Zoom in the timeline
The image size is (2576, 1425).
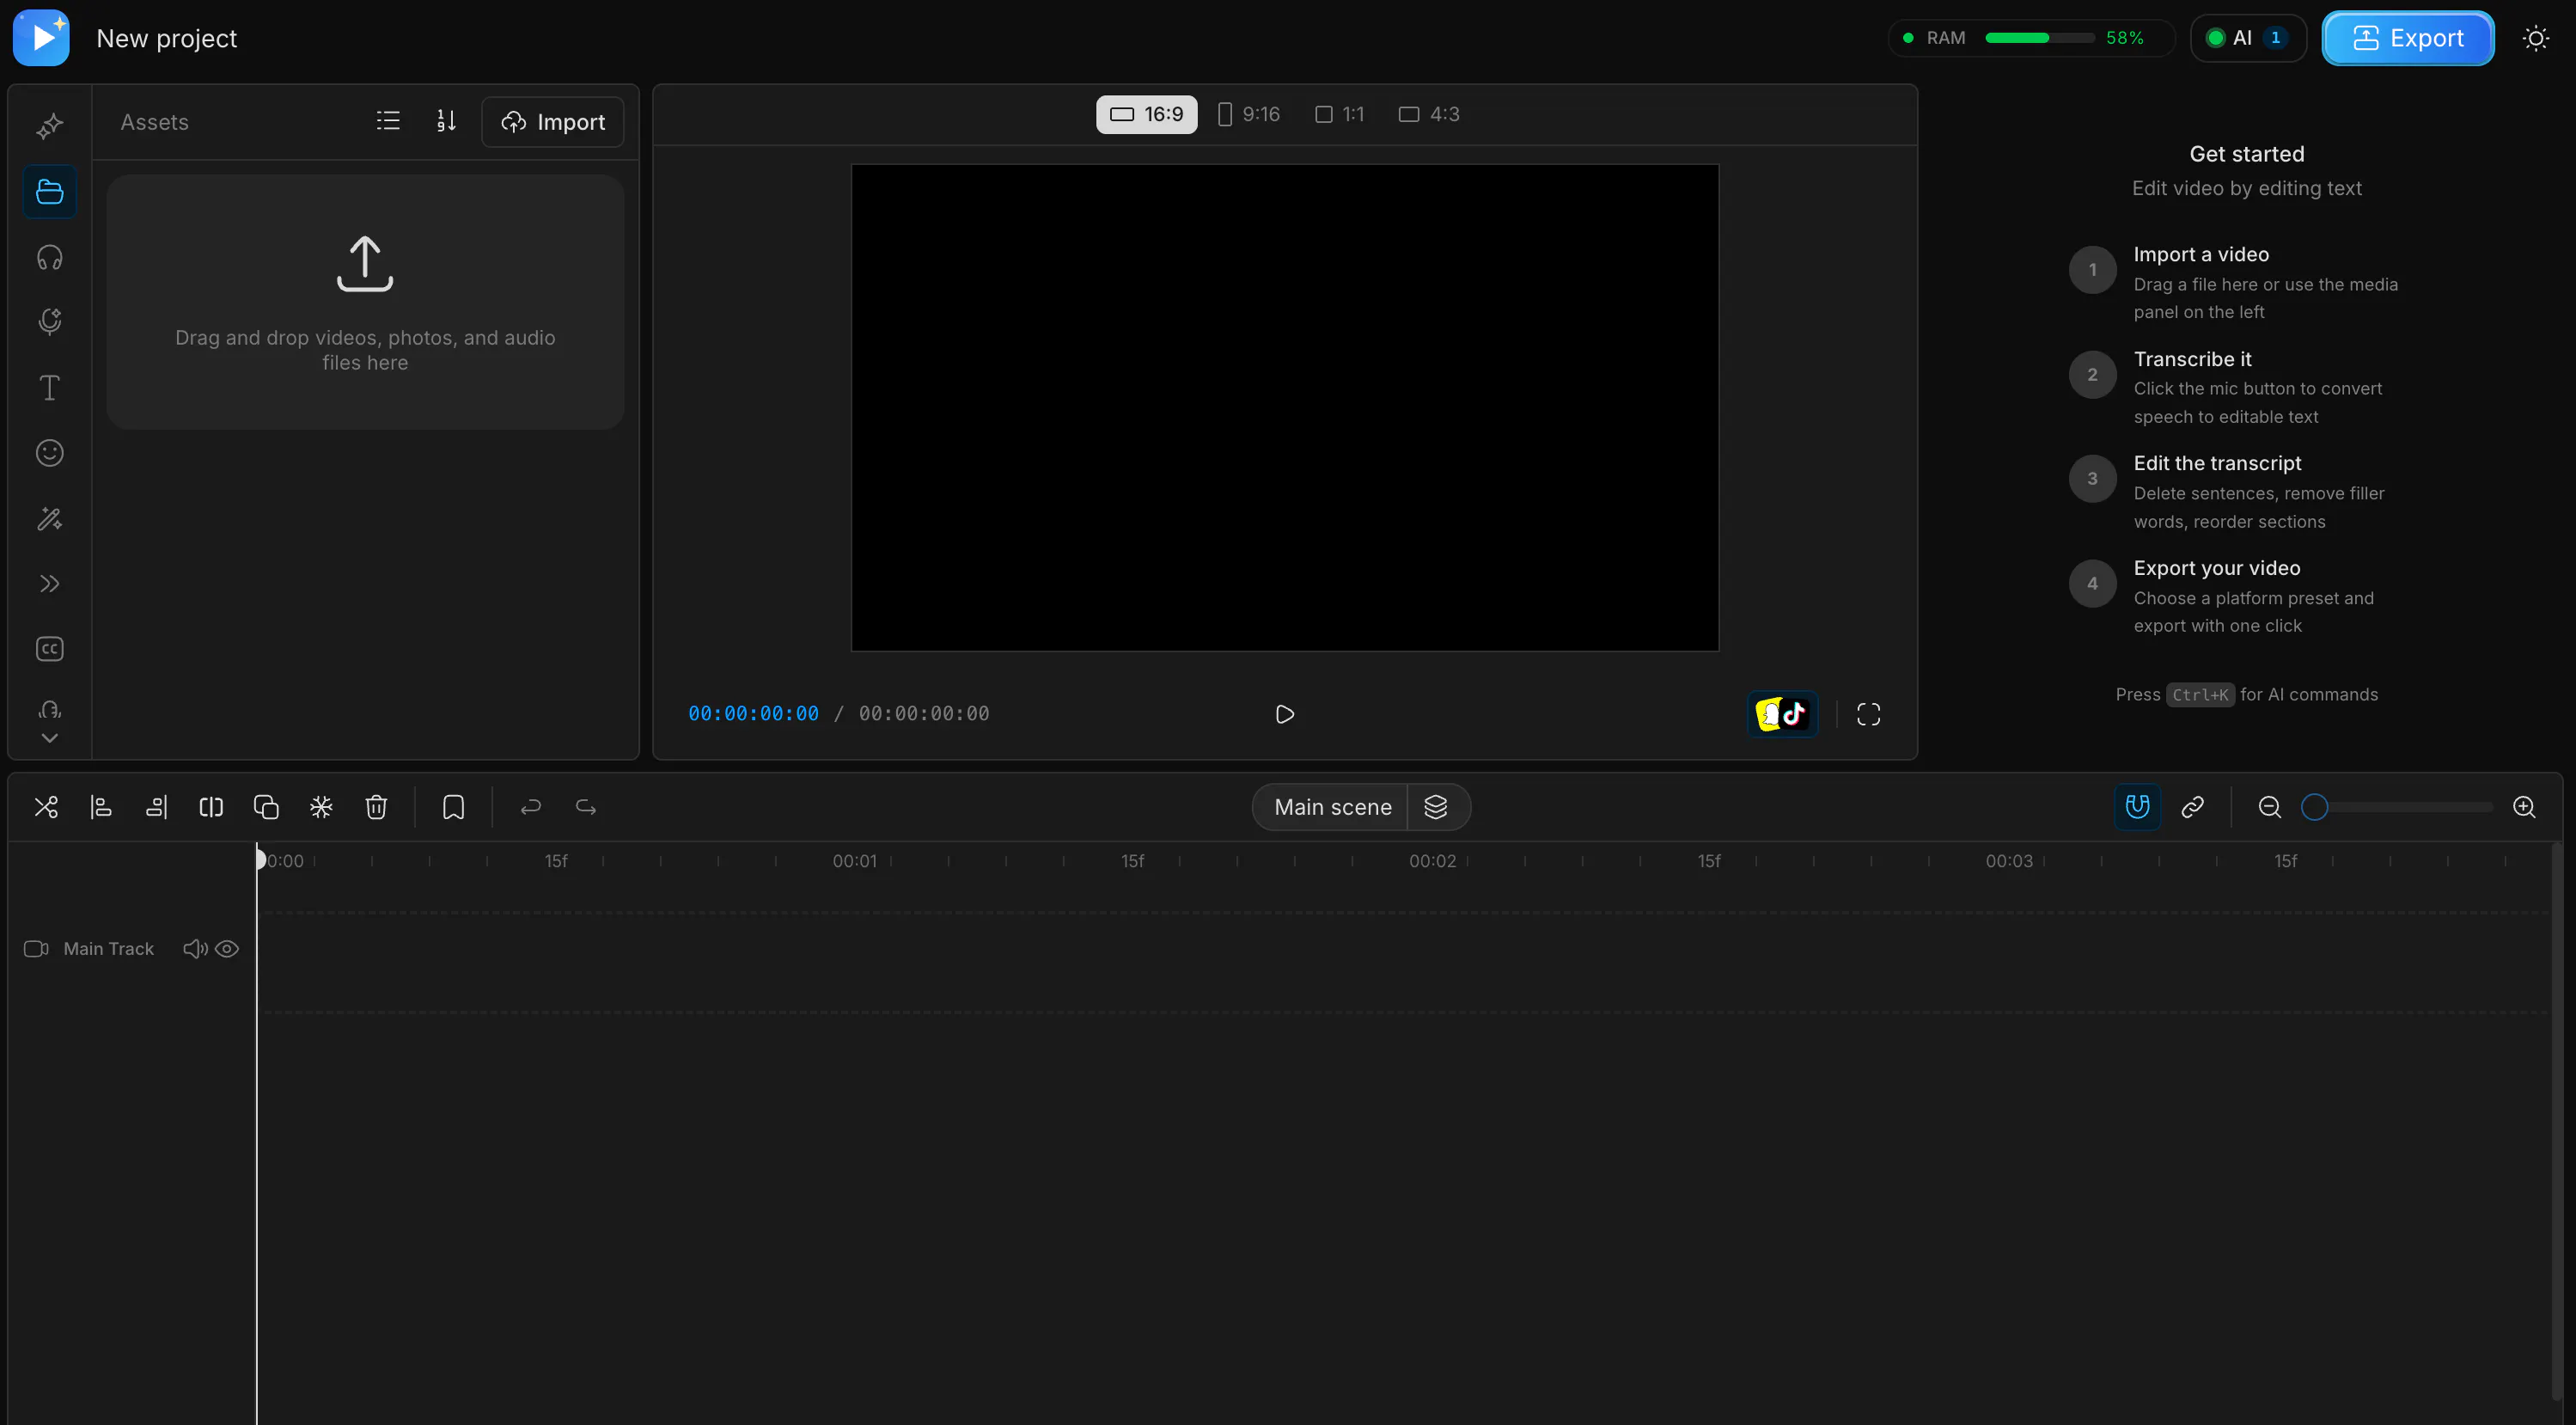(x=2524, y=807)
